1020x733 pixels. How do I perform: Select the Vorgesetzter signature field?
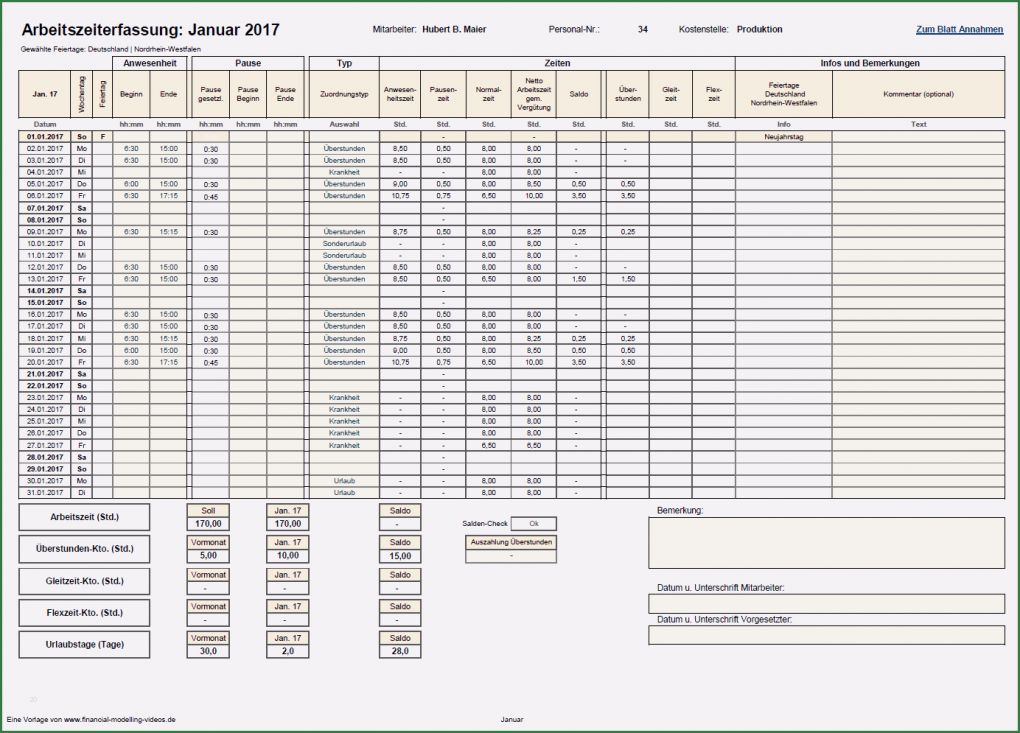tap(826, 635)
